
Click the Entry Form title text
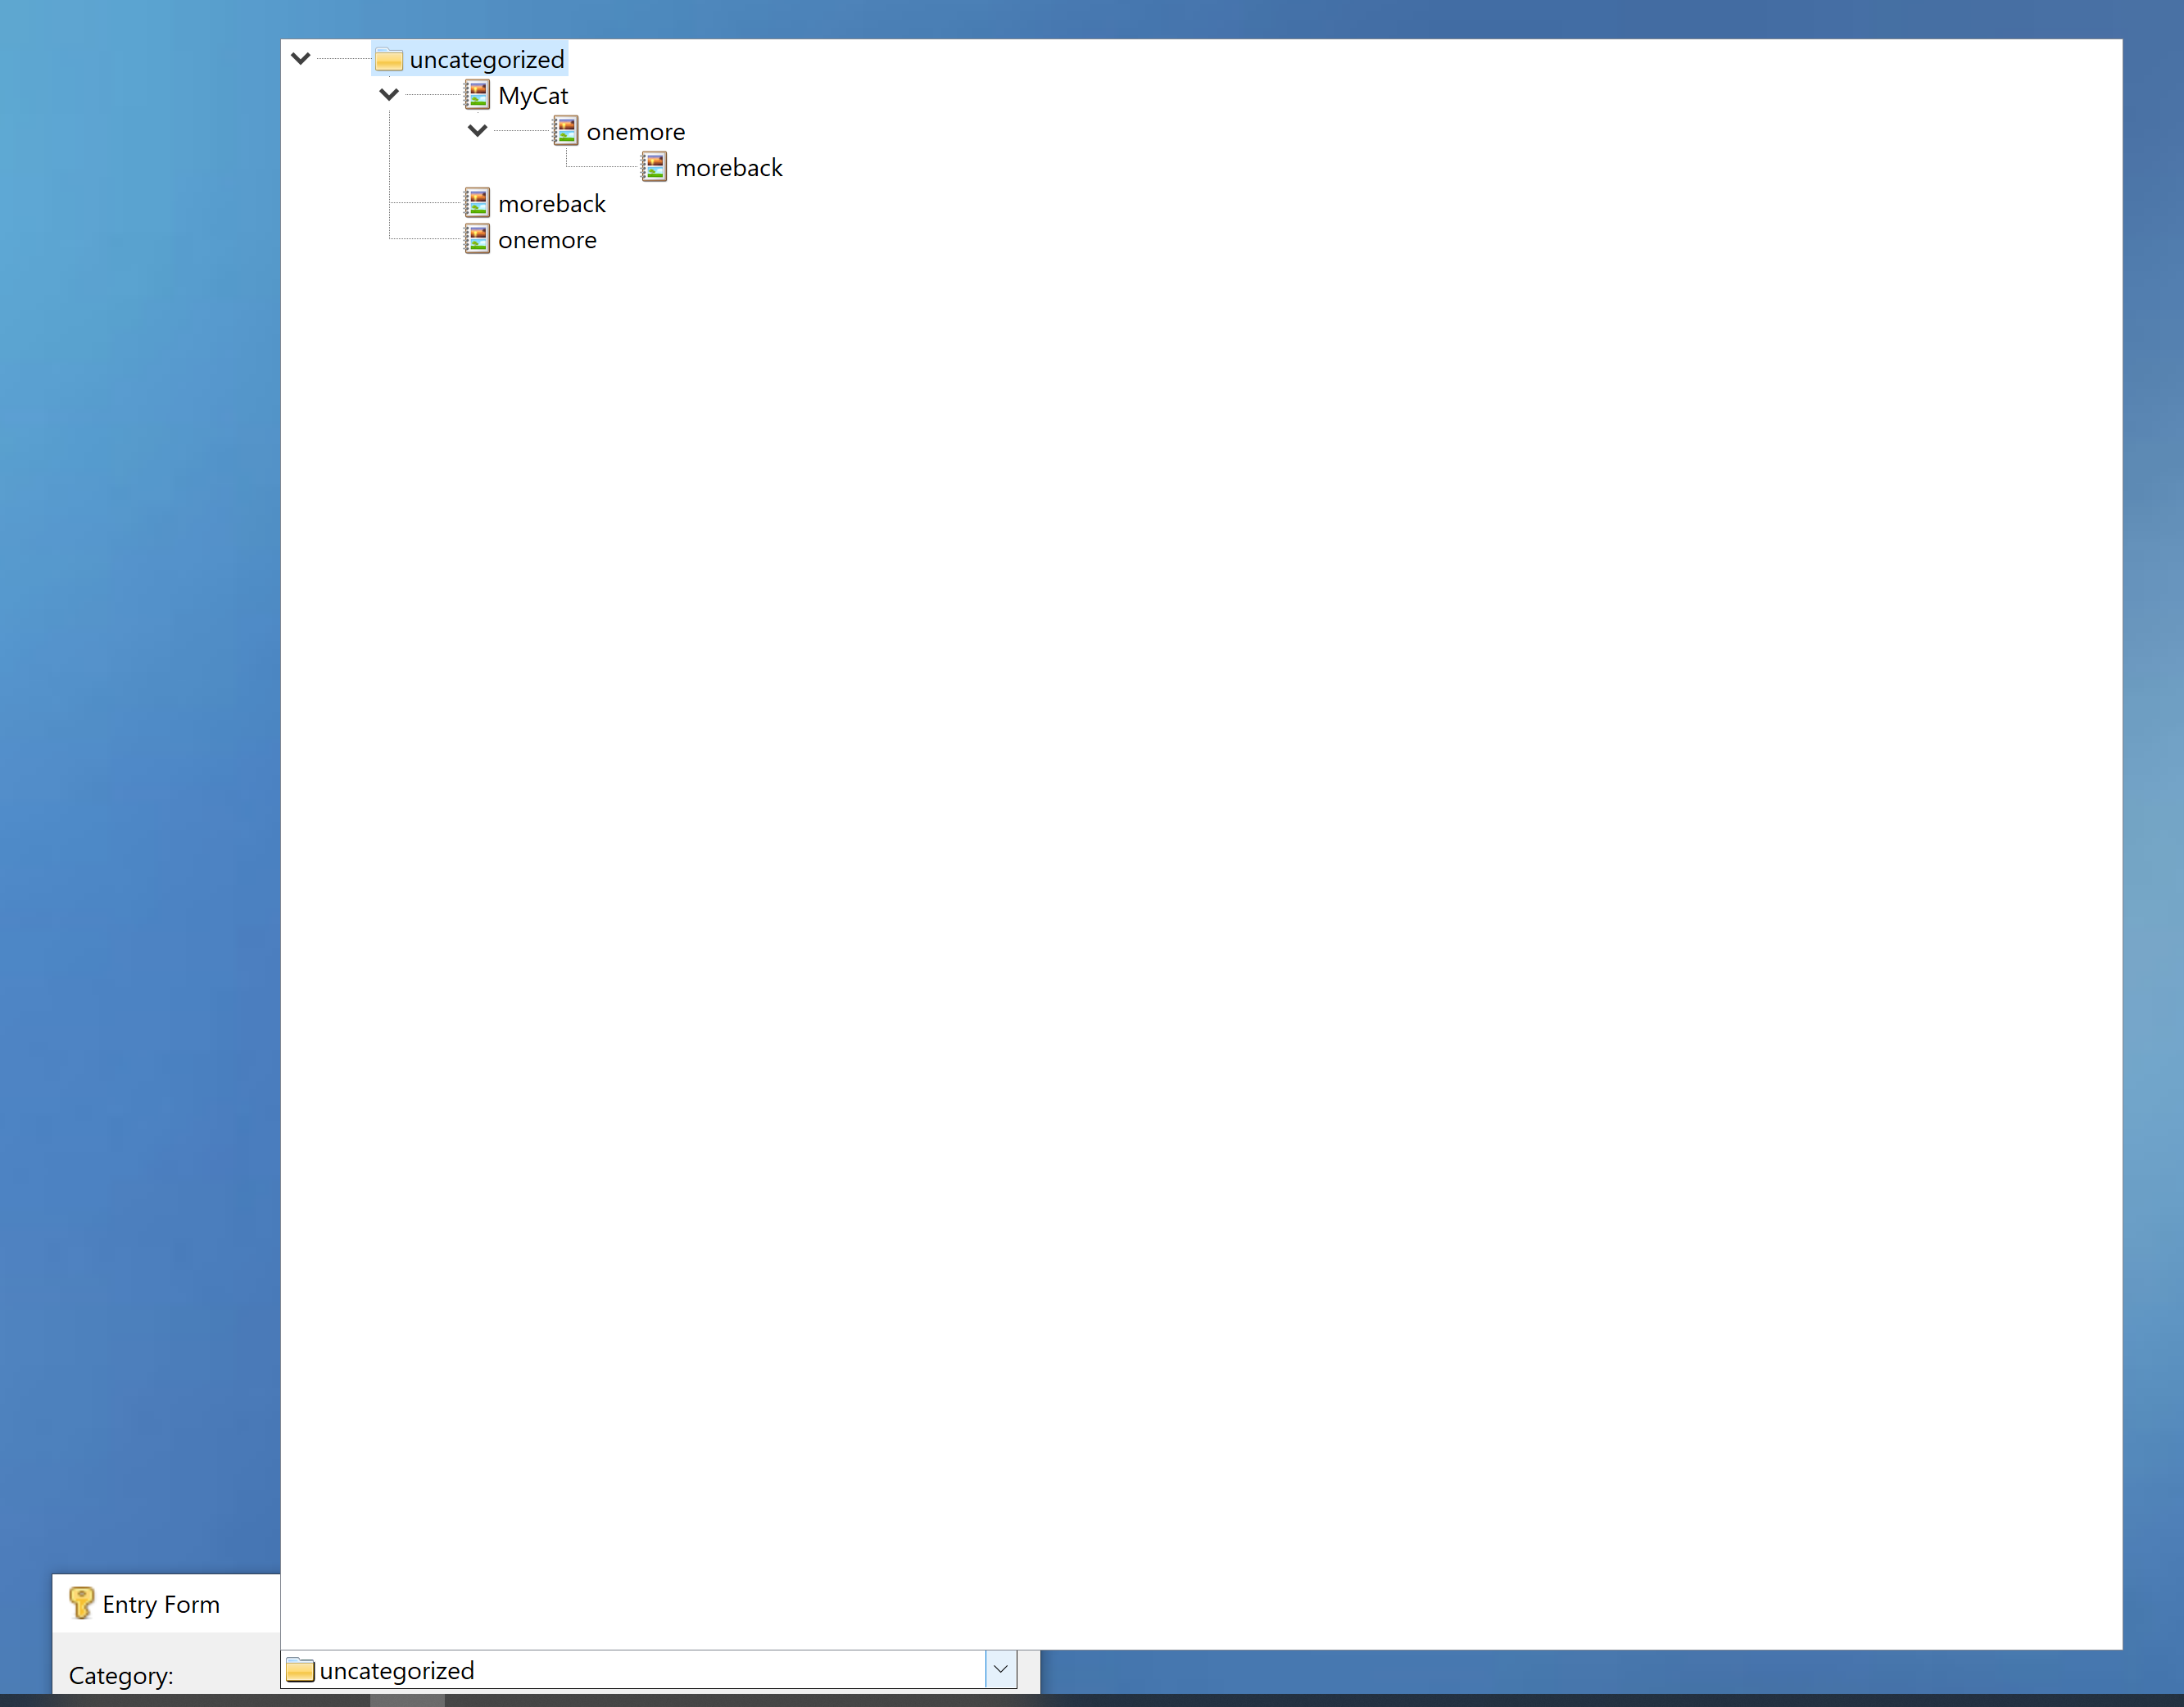(x=161, y=1604)
